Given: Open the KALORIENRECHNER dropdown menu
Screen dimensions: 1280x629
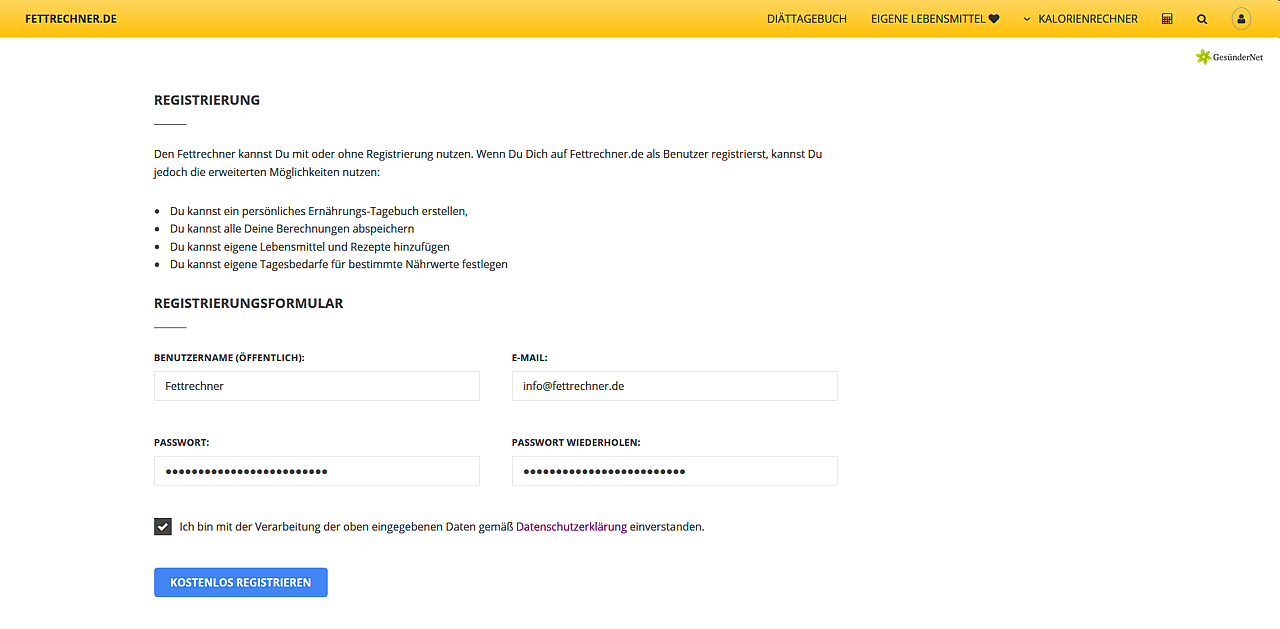Looking at the screenshot, I should coord(1087,18).
